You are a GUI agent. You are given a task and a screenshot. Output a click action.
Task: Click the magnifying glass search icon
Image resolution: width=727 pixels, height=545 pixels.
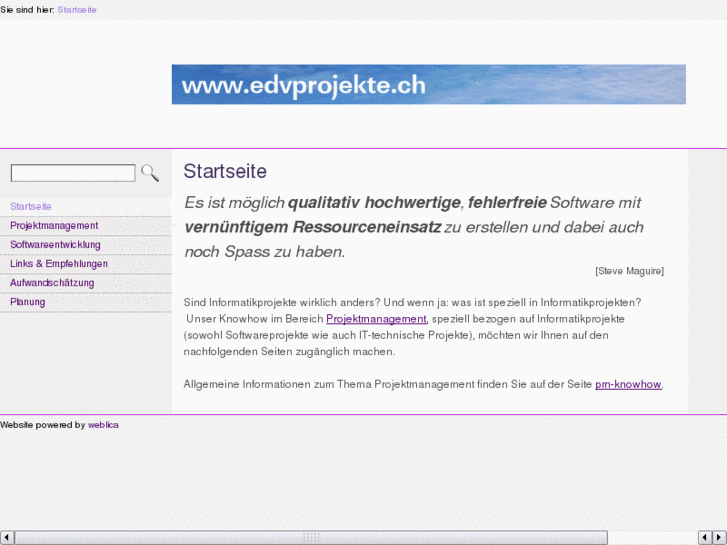(150, 173)
